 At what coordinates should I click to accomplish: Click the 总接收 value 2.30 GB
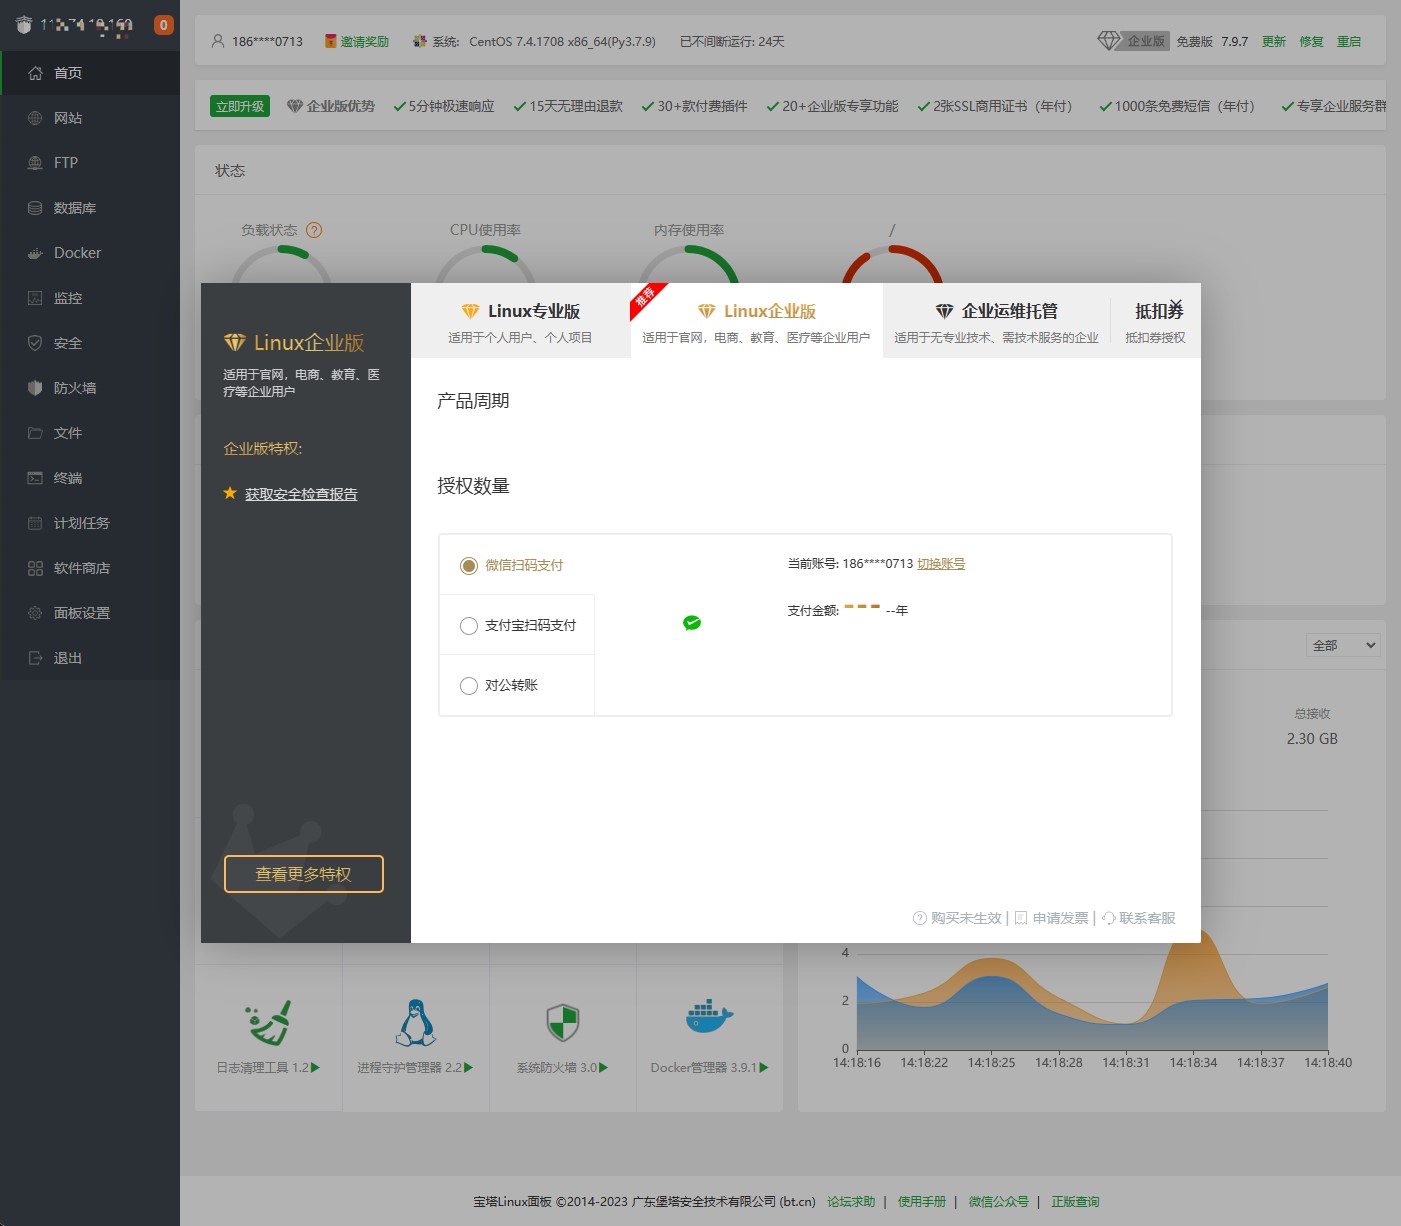[x=1312, y=739]
